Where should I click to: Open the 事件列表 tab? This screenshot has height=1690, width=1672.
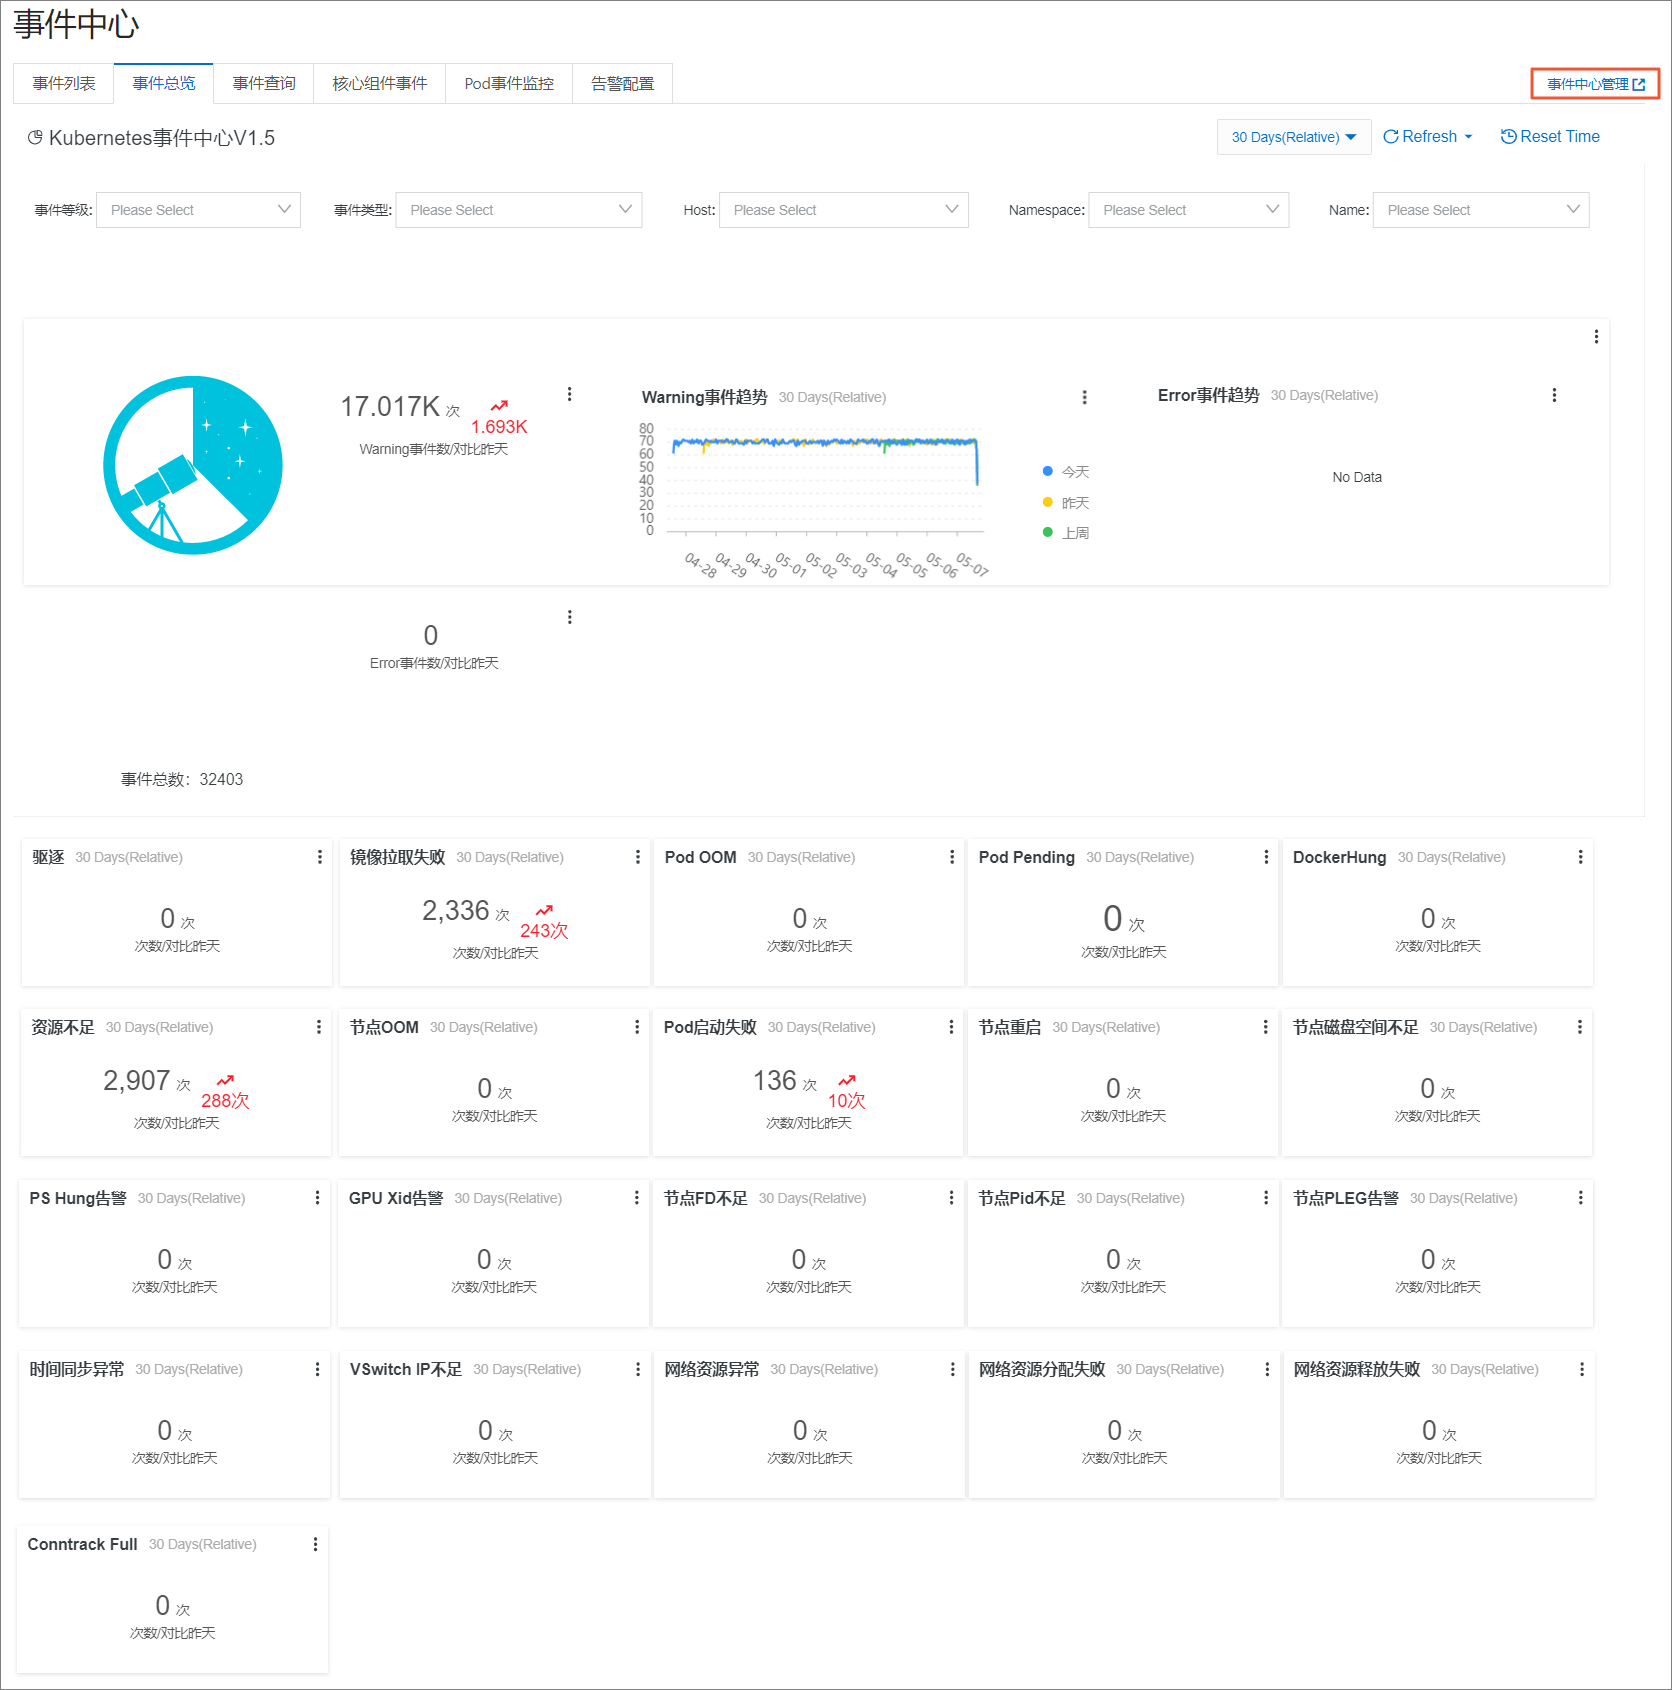[x=64, y=84]
